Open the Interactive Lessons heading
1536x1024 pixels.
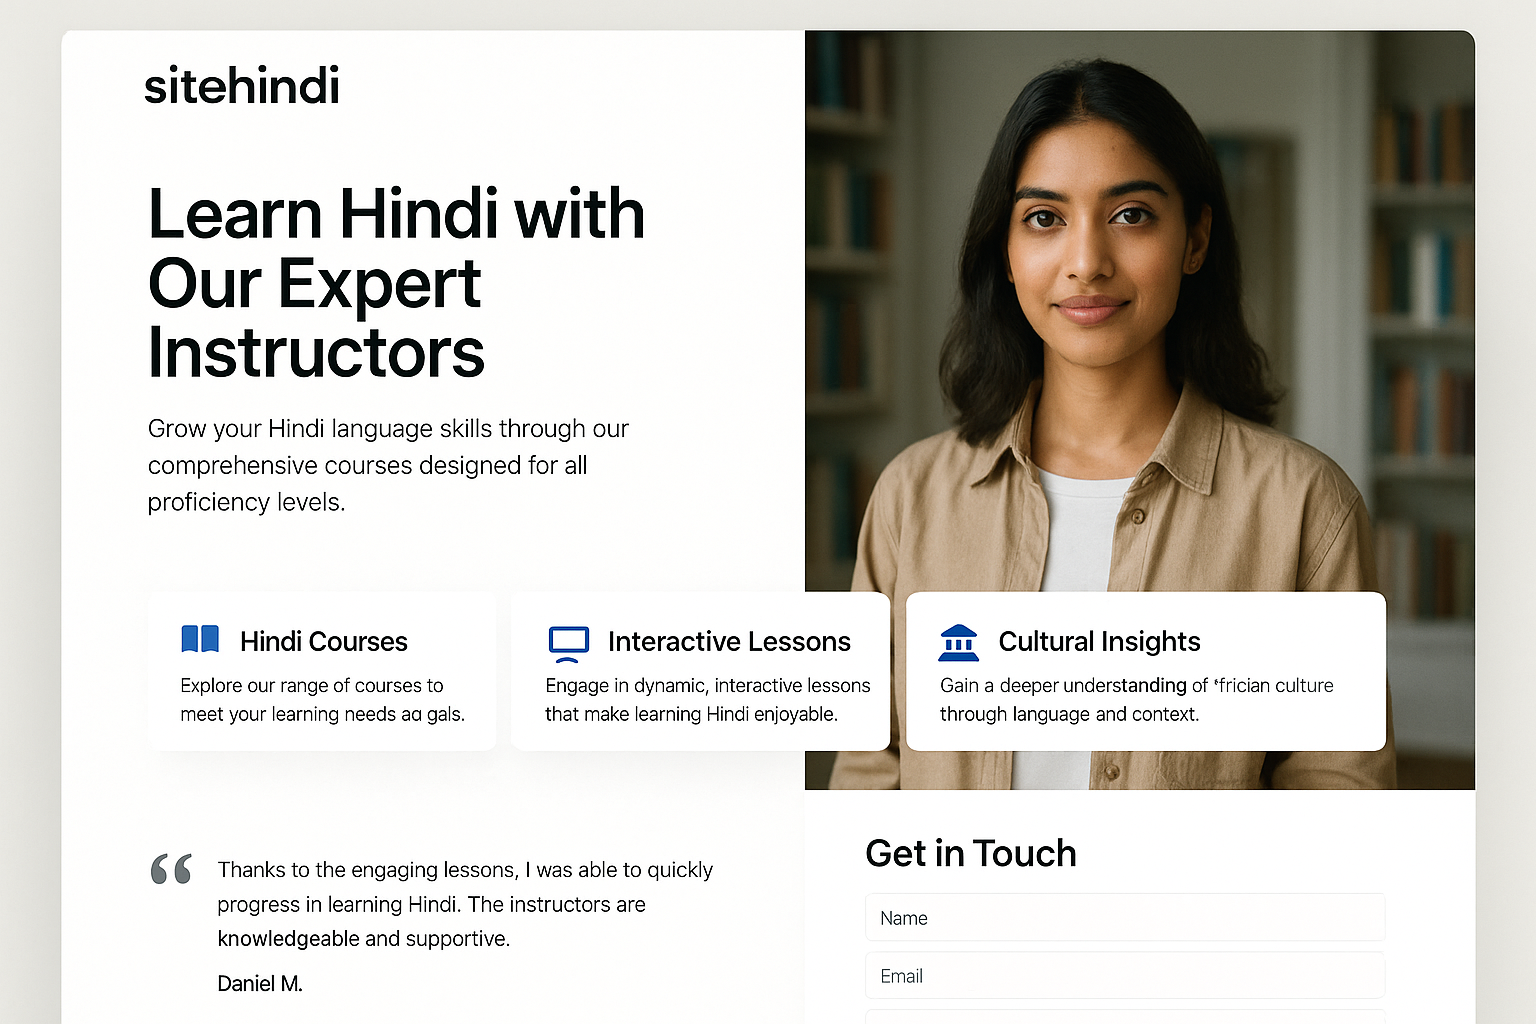point(729,641)
